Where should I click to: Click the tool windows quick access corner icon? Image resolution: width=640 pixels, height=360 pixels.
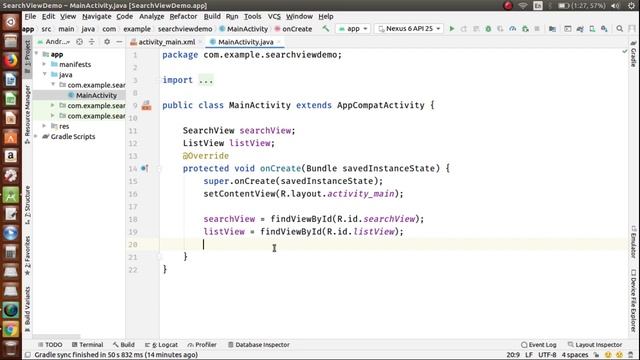coord(27,355)
